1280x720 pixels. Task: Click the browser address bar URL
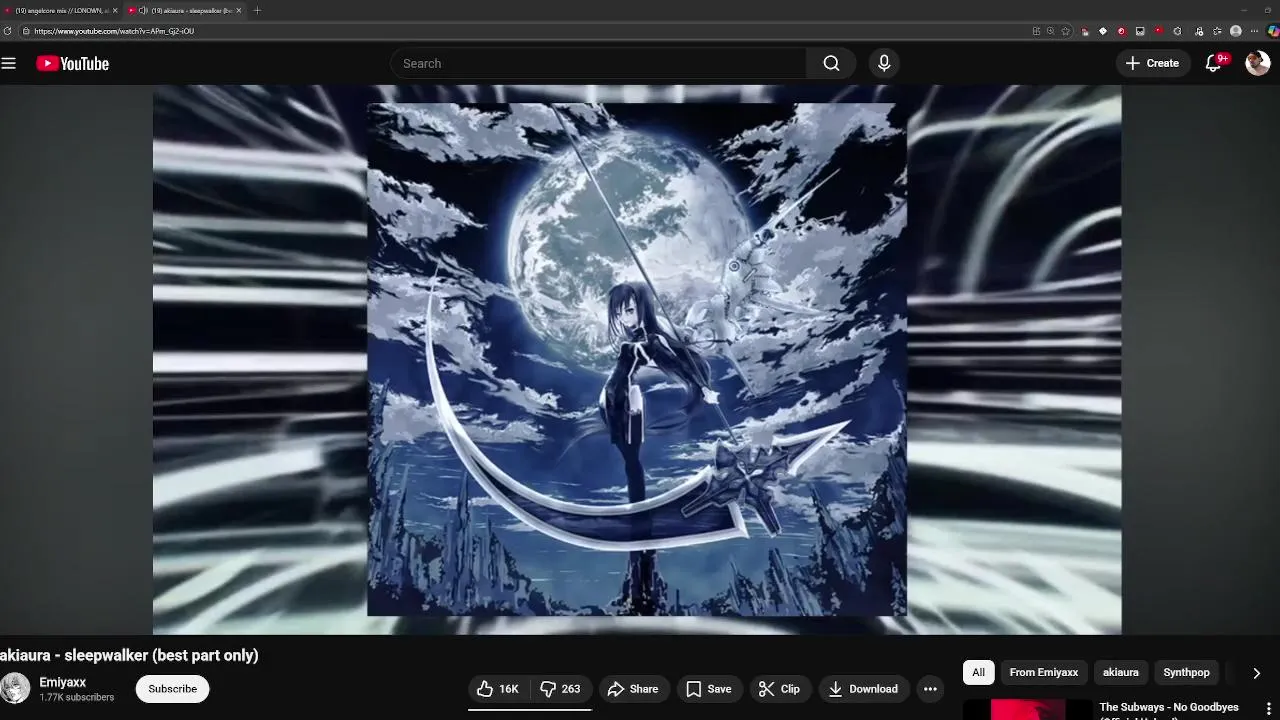point(114,31)
